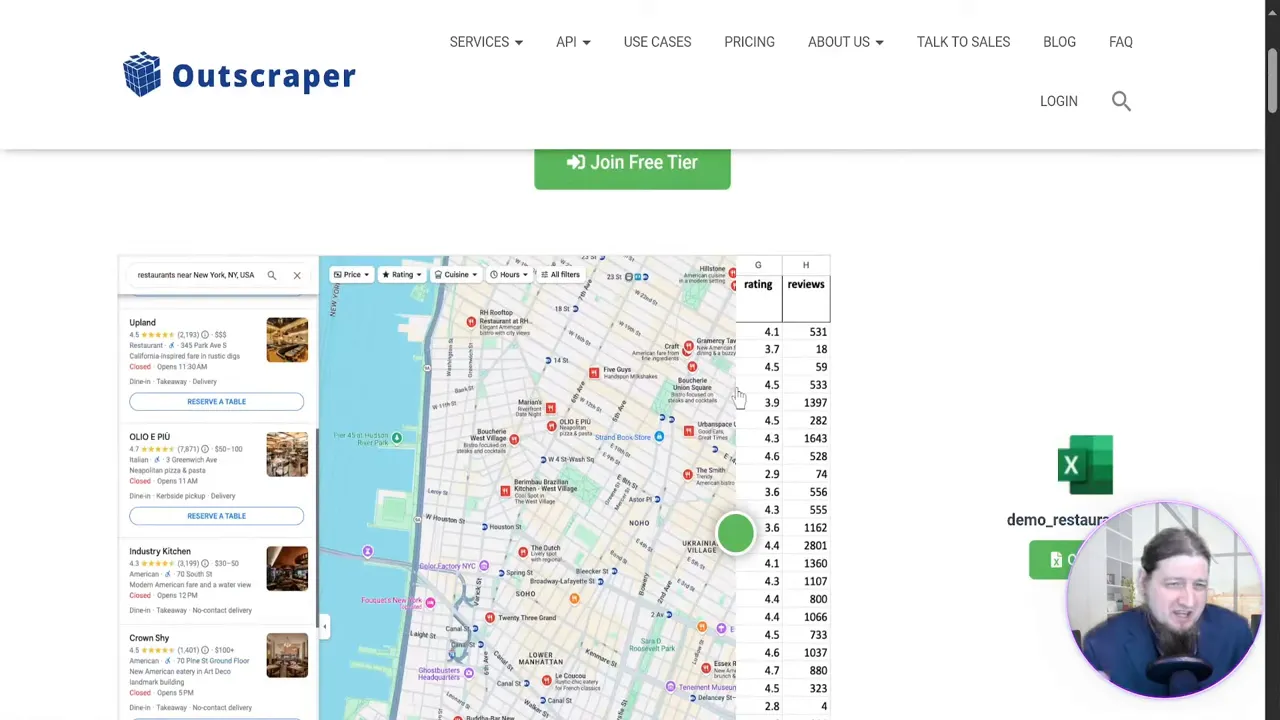Open the Hours filter dropdown

pyautogui.click(x=509, y=275)
